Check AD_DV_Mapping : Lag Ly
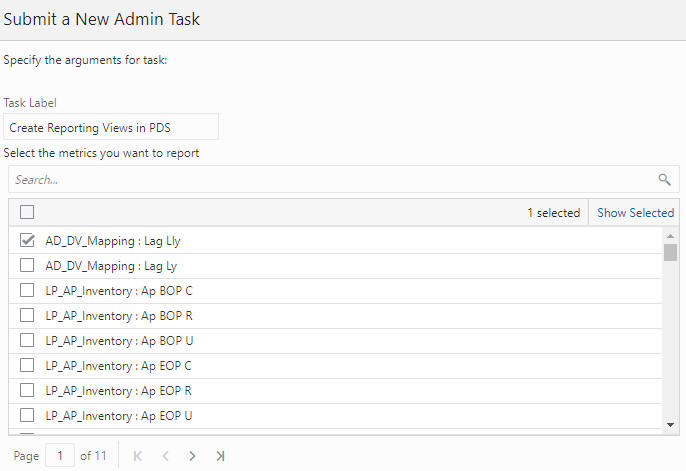 pos(27,265)
